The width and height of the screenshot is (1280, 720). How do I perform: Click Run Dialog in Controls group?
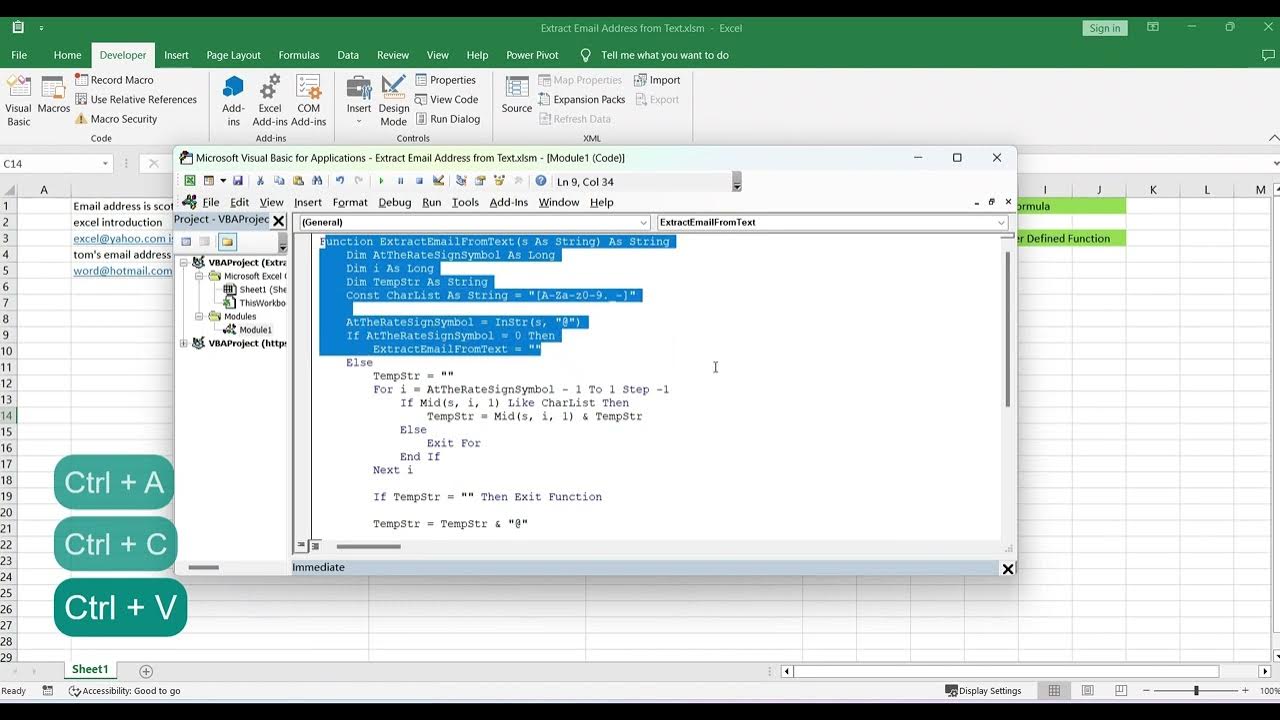[447, 119]
